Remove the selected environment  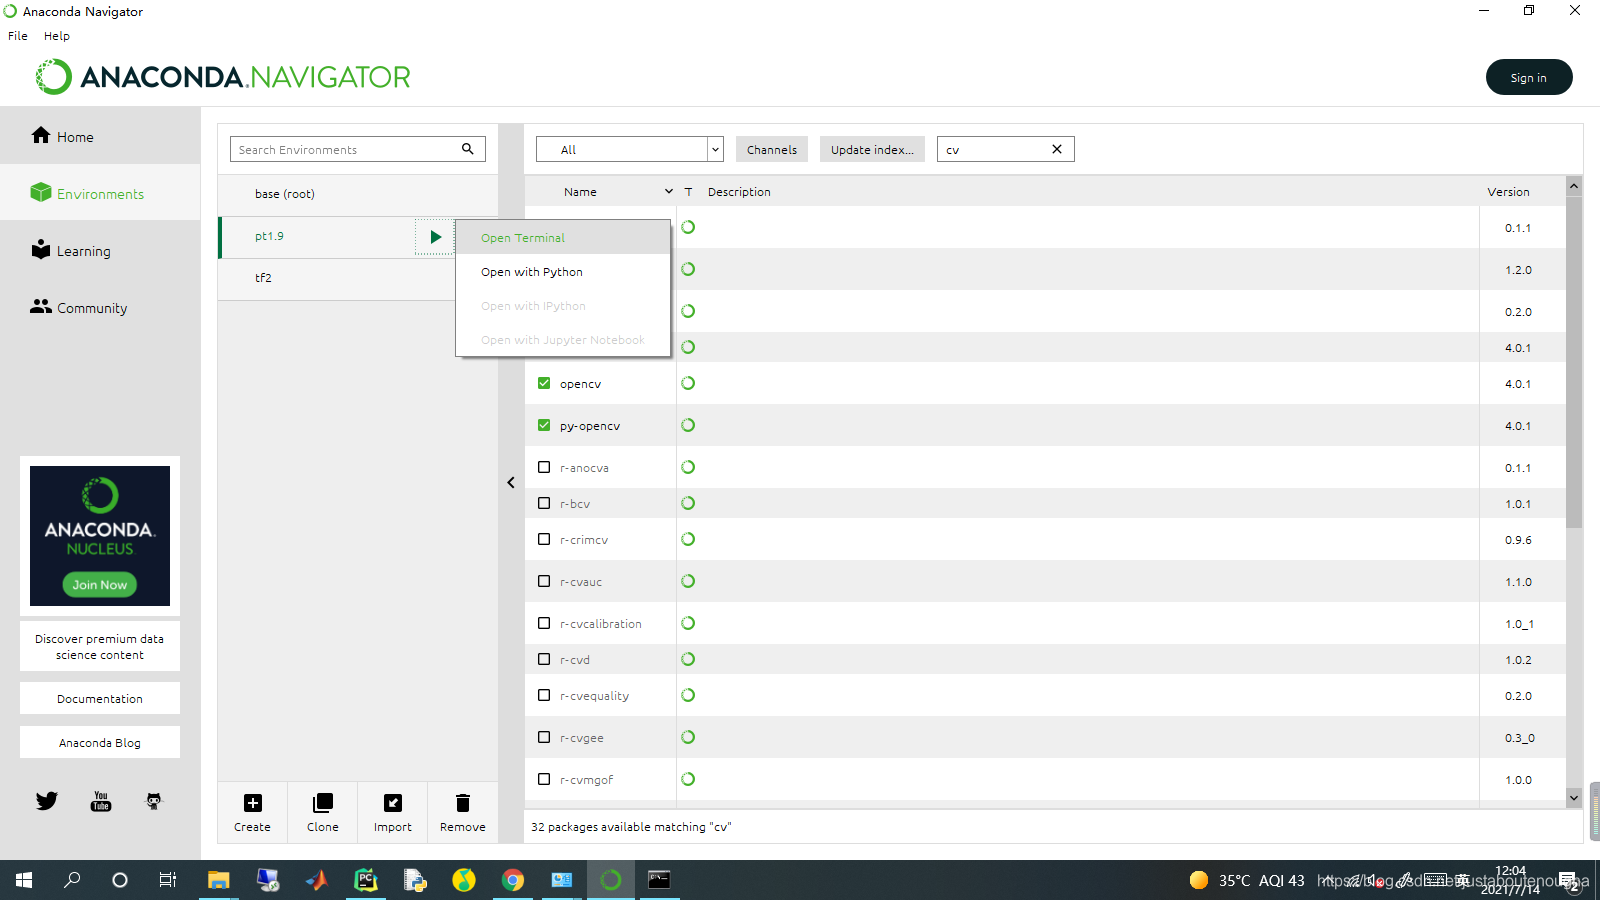463,812
